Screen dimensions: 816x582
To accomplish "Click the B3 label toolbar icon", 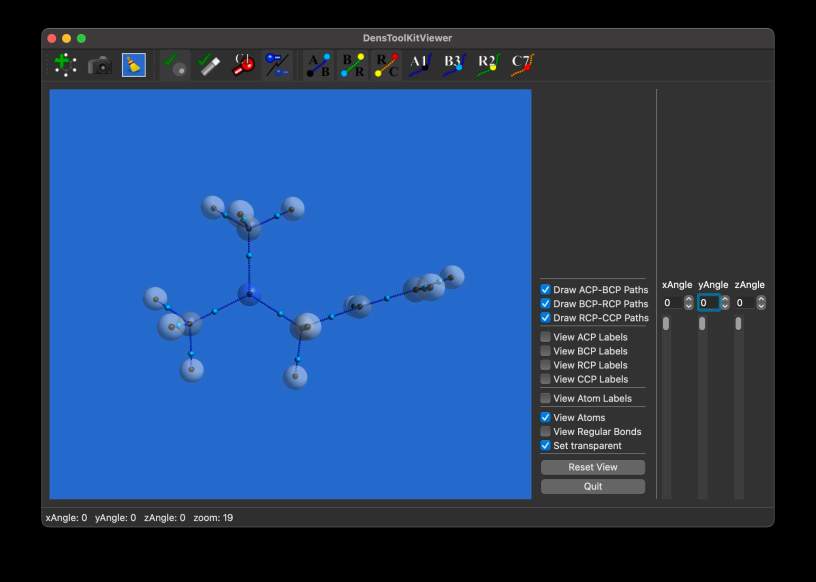I will point(454,65).
